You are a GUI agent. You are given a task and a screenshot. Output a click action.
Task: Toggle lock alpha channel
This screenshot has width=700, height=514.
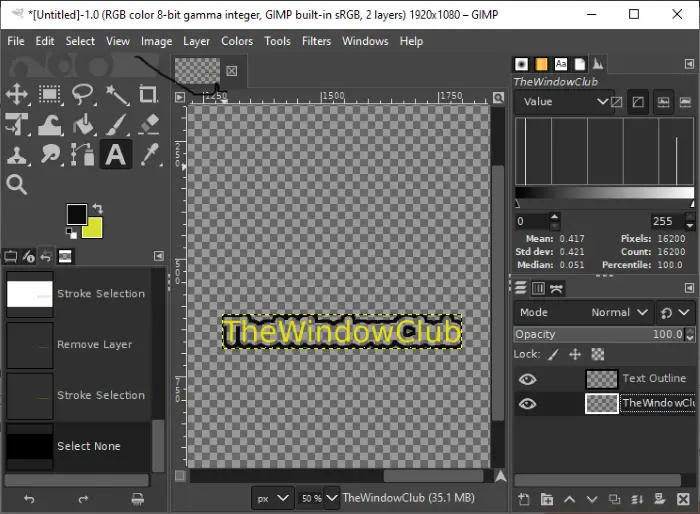598,355
